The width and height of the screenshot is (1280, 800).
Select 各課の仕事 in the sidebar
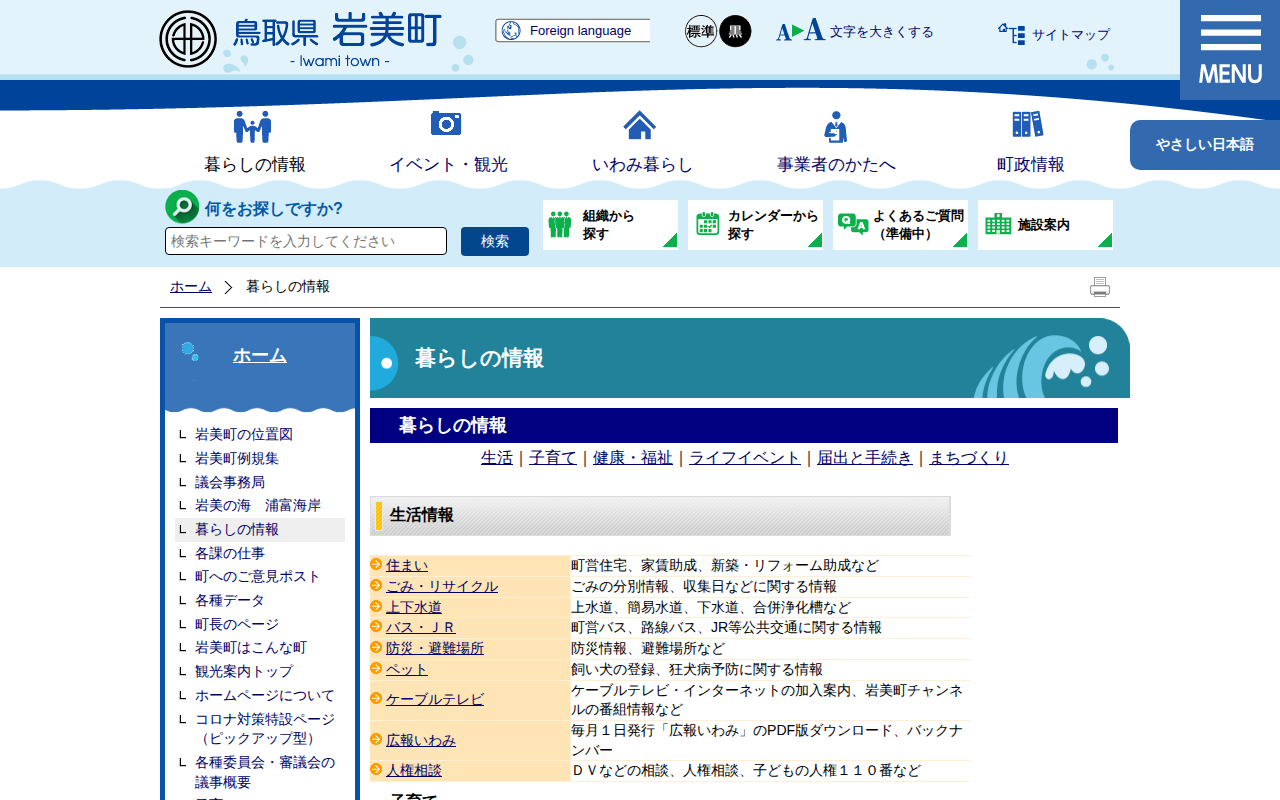tap(230, 553)
